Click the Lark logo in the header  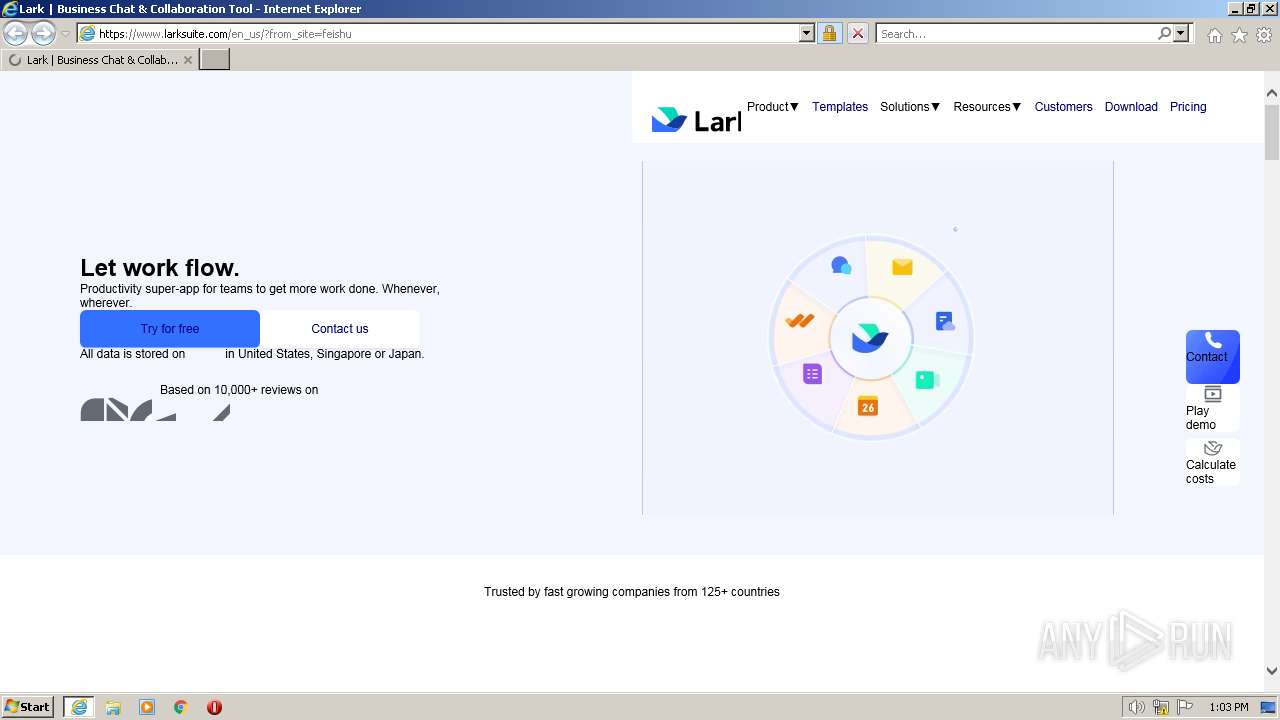[x=696, y=120]
